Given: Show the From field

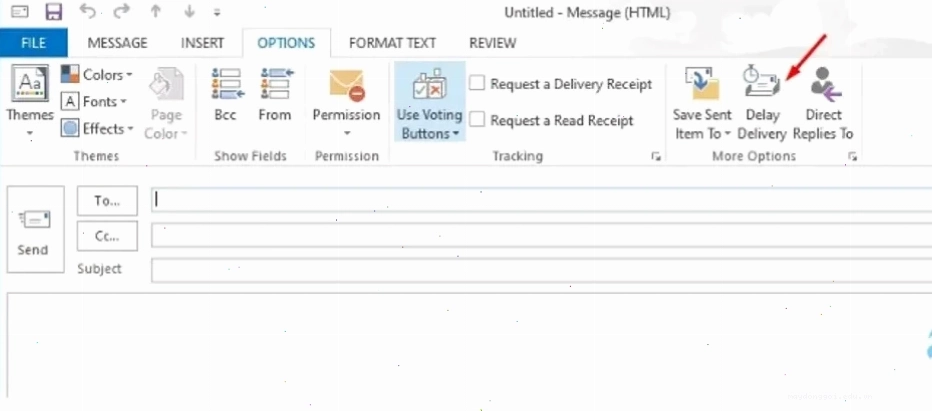Looking at the screenshot, I should tap(275, 96).
